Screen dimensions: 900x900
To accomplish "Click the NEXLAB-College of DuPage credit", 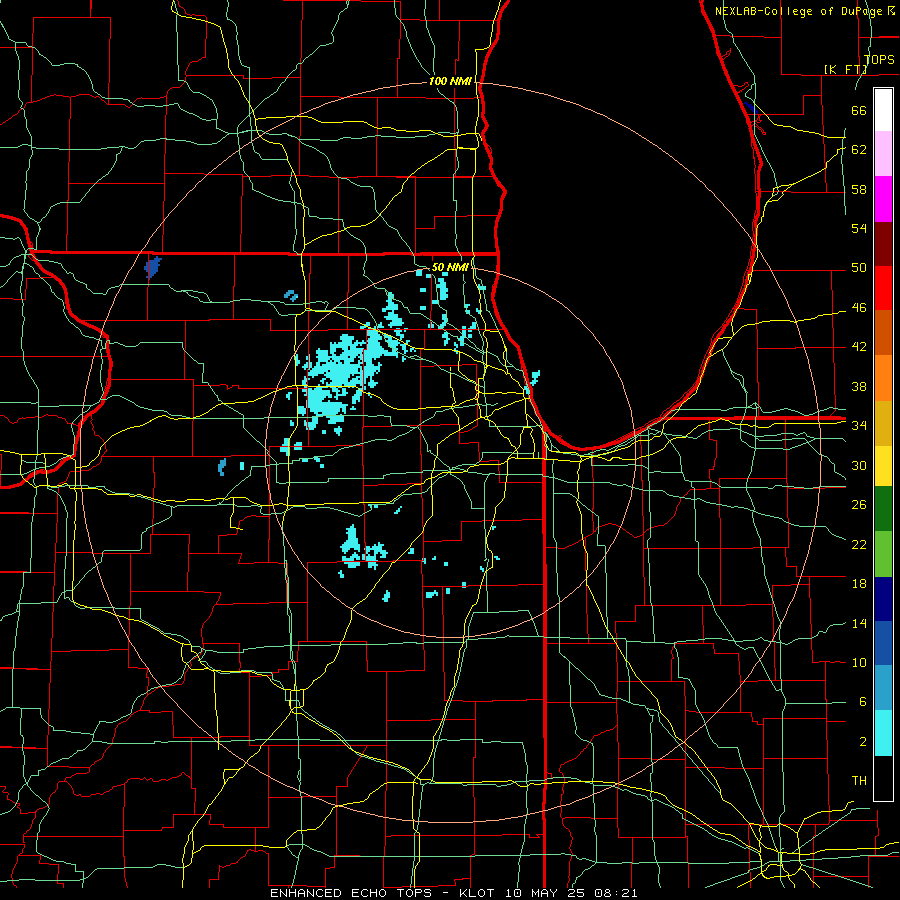I will [x=805, y=11].
